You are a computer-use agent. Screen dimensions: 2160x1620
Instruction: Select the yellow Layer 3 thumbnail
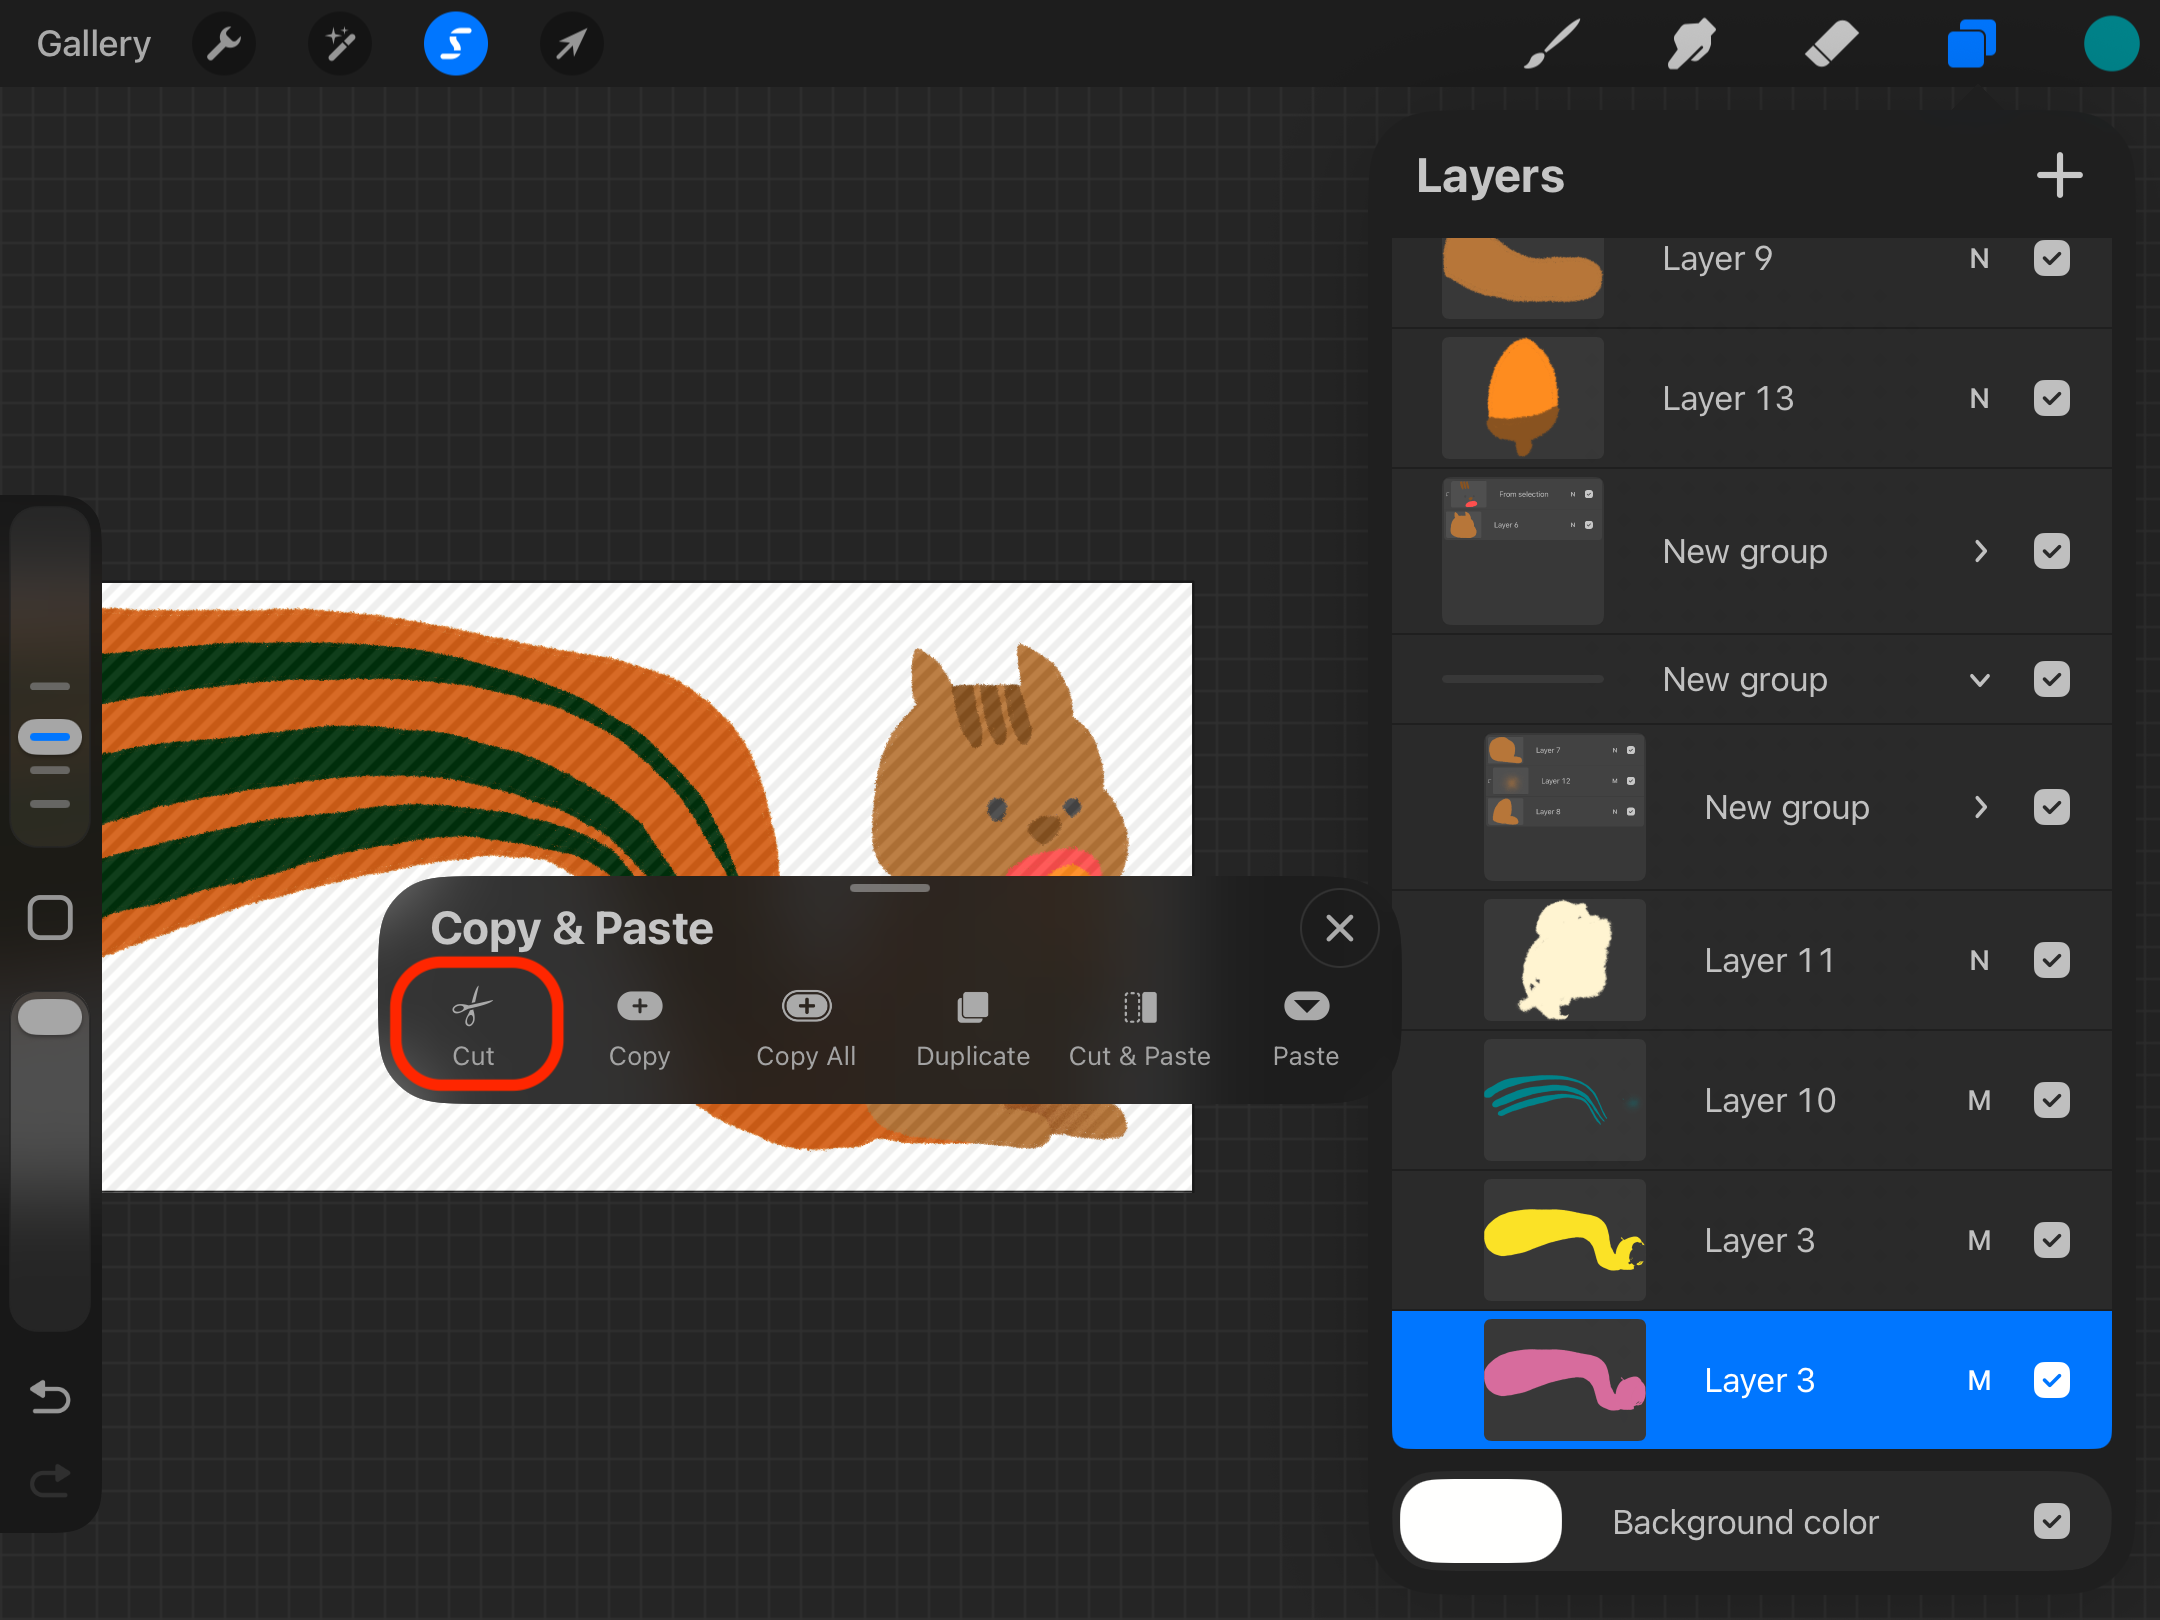tap(1564, 1240)
